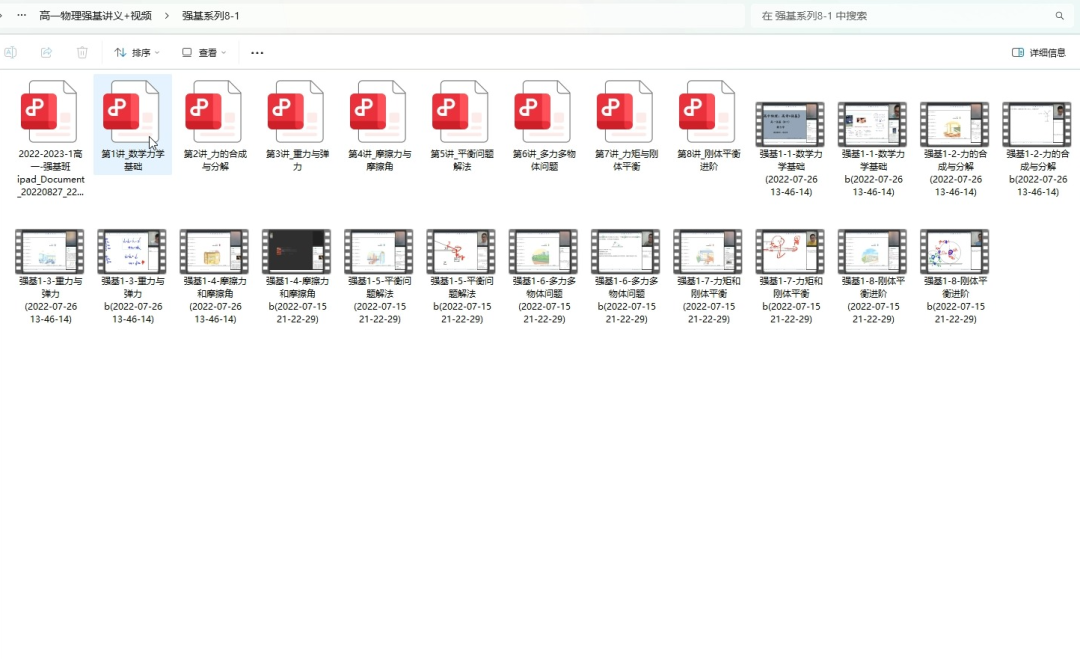Open the 排序 sort dropdown

[137, 52]
